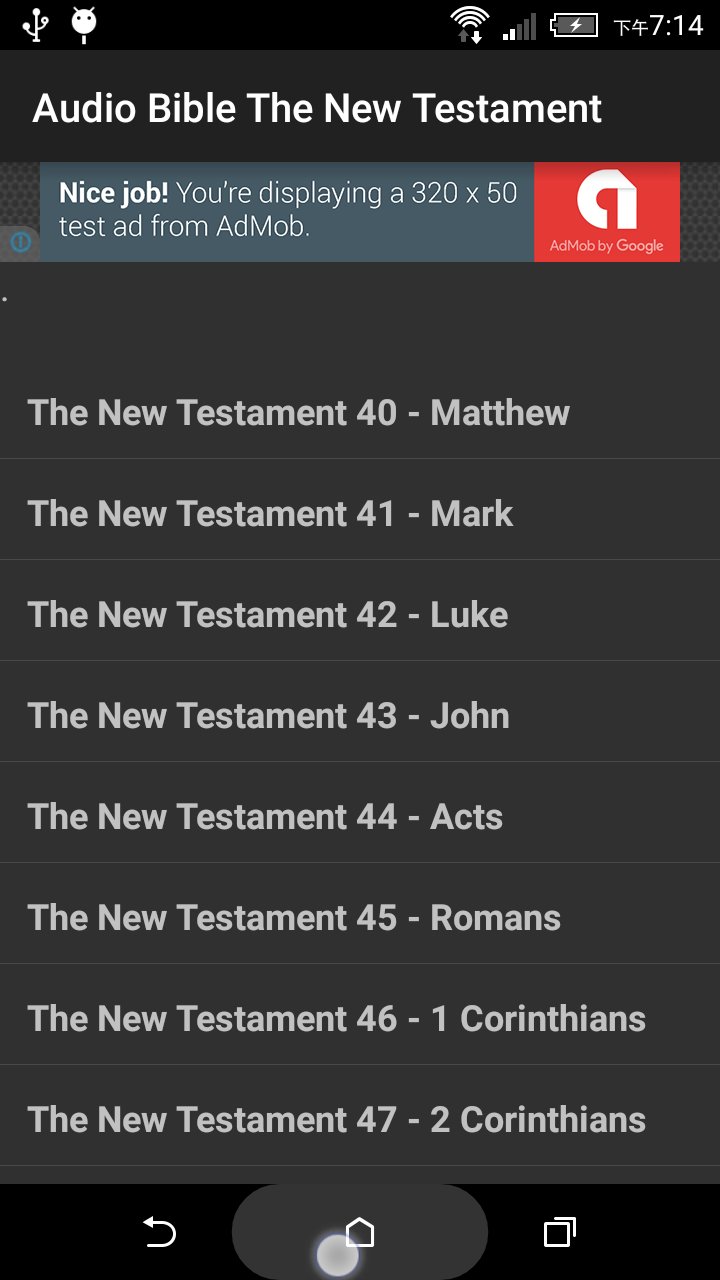
Task: Tap the battery charging status icon
Action: [x=573, y=25]
